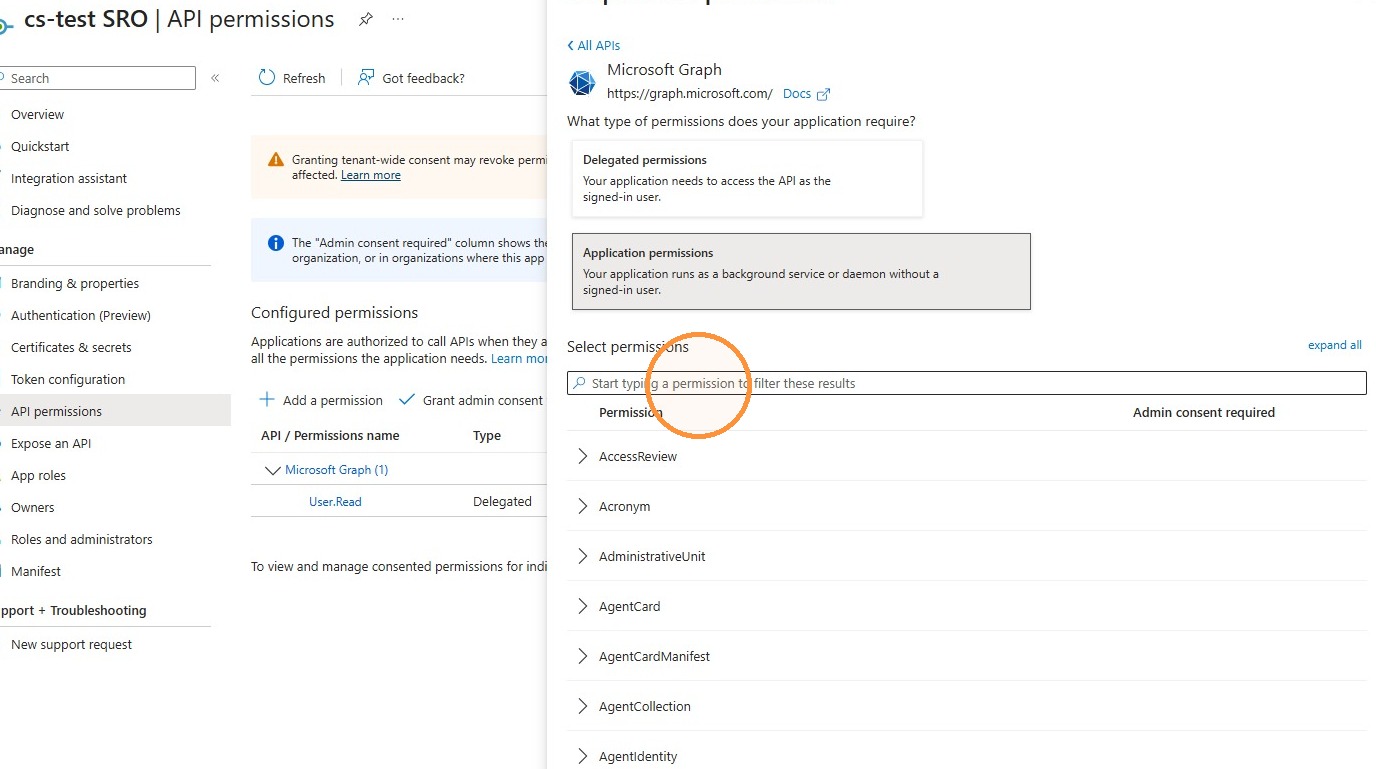Open Docs external link icon
The width and height of the screenshot is (1376, 769).
pos(823,94)
